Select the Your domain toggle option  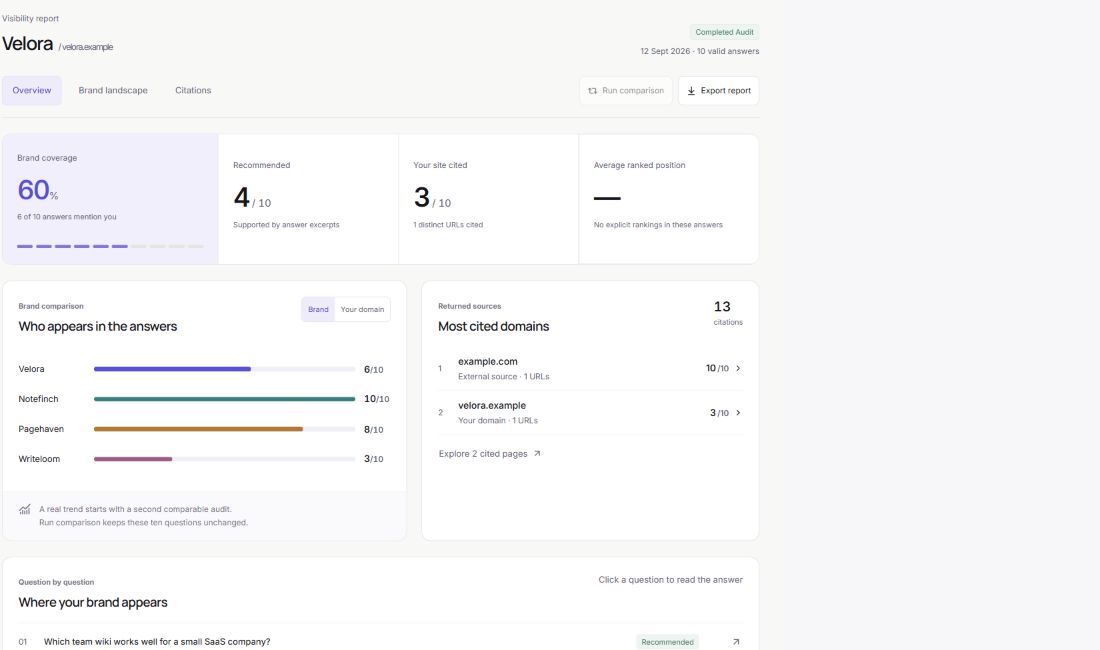click(x=362, y=309)
